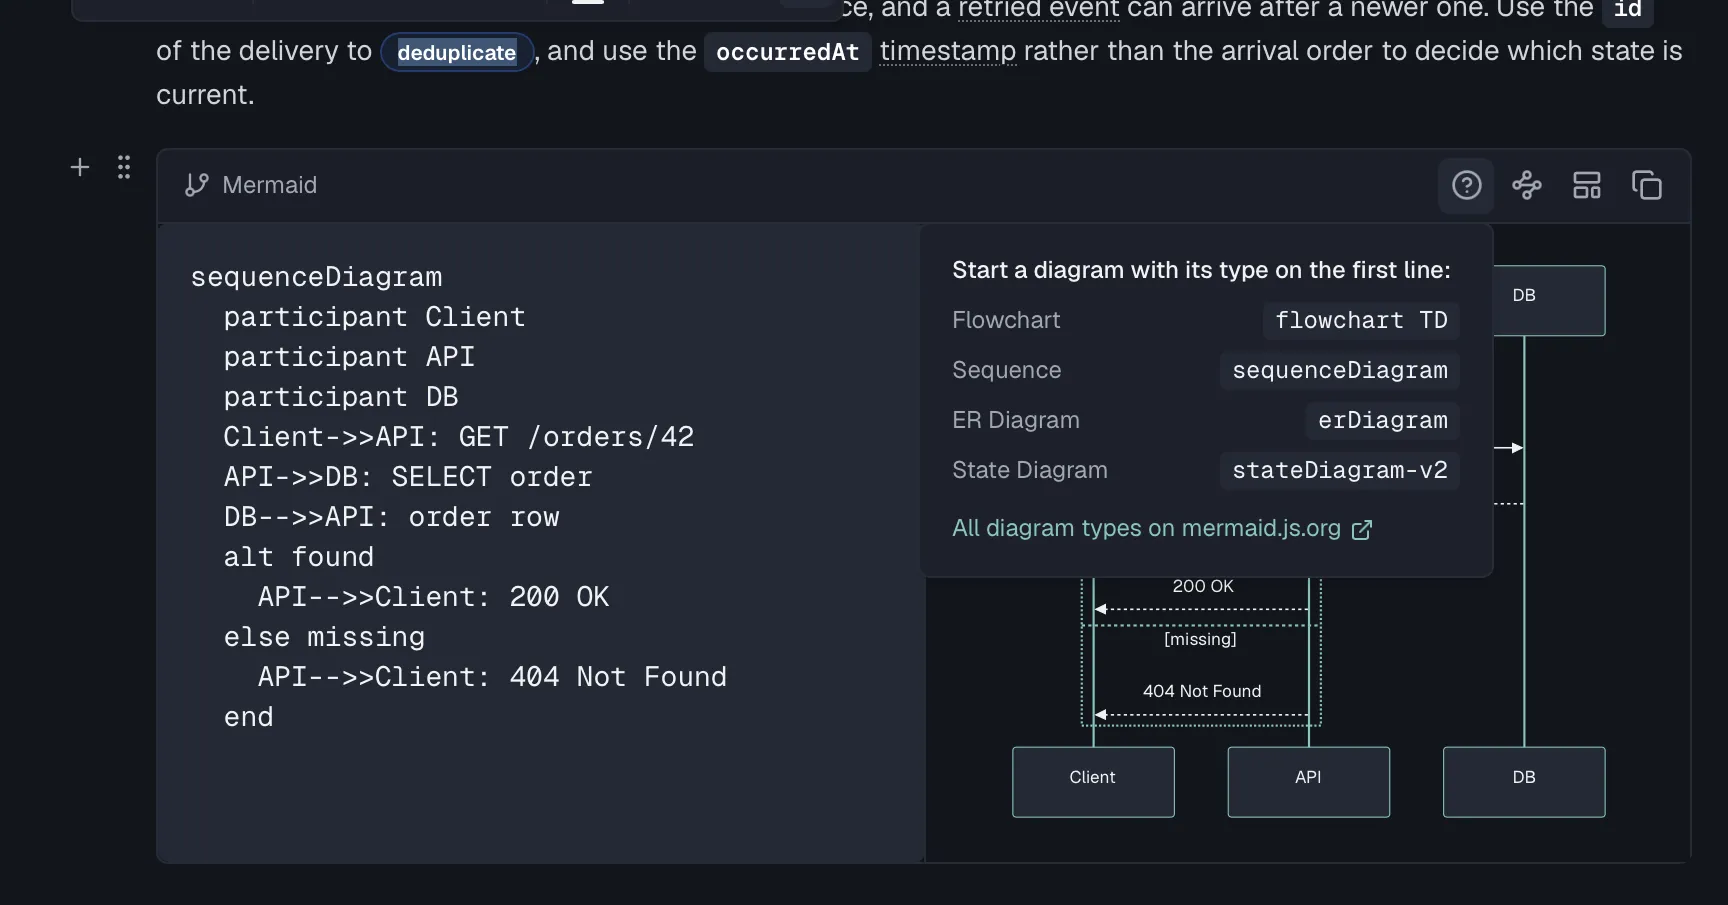Image resolution: width=1728 pixels, height=905 pixels.
Task: Click the '200 OK' message label in diagram
Action: click(1203, 586)
